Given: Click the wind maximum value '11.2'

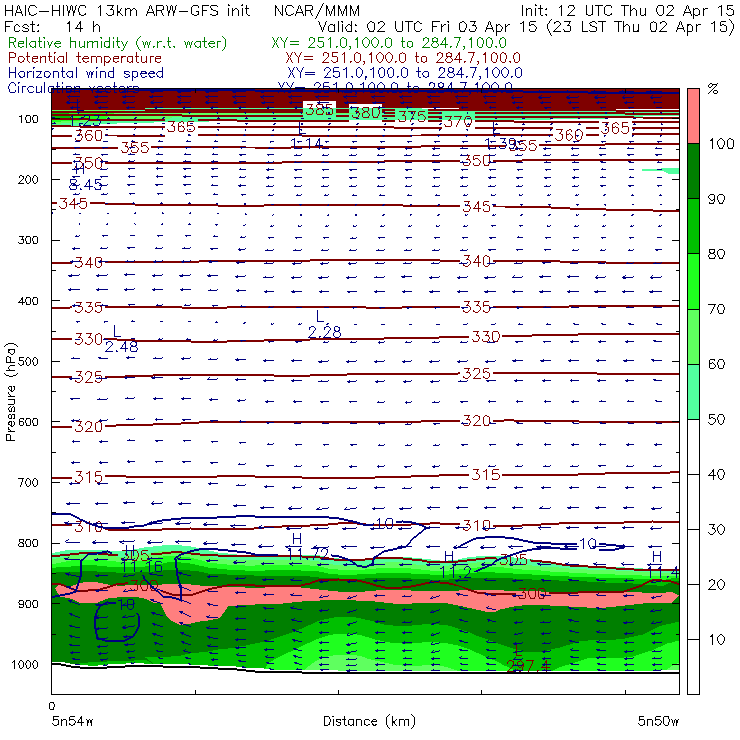Looking at the screenshot, I should click(x=455, y=572).
